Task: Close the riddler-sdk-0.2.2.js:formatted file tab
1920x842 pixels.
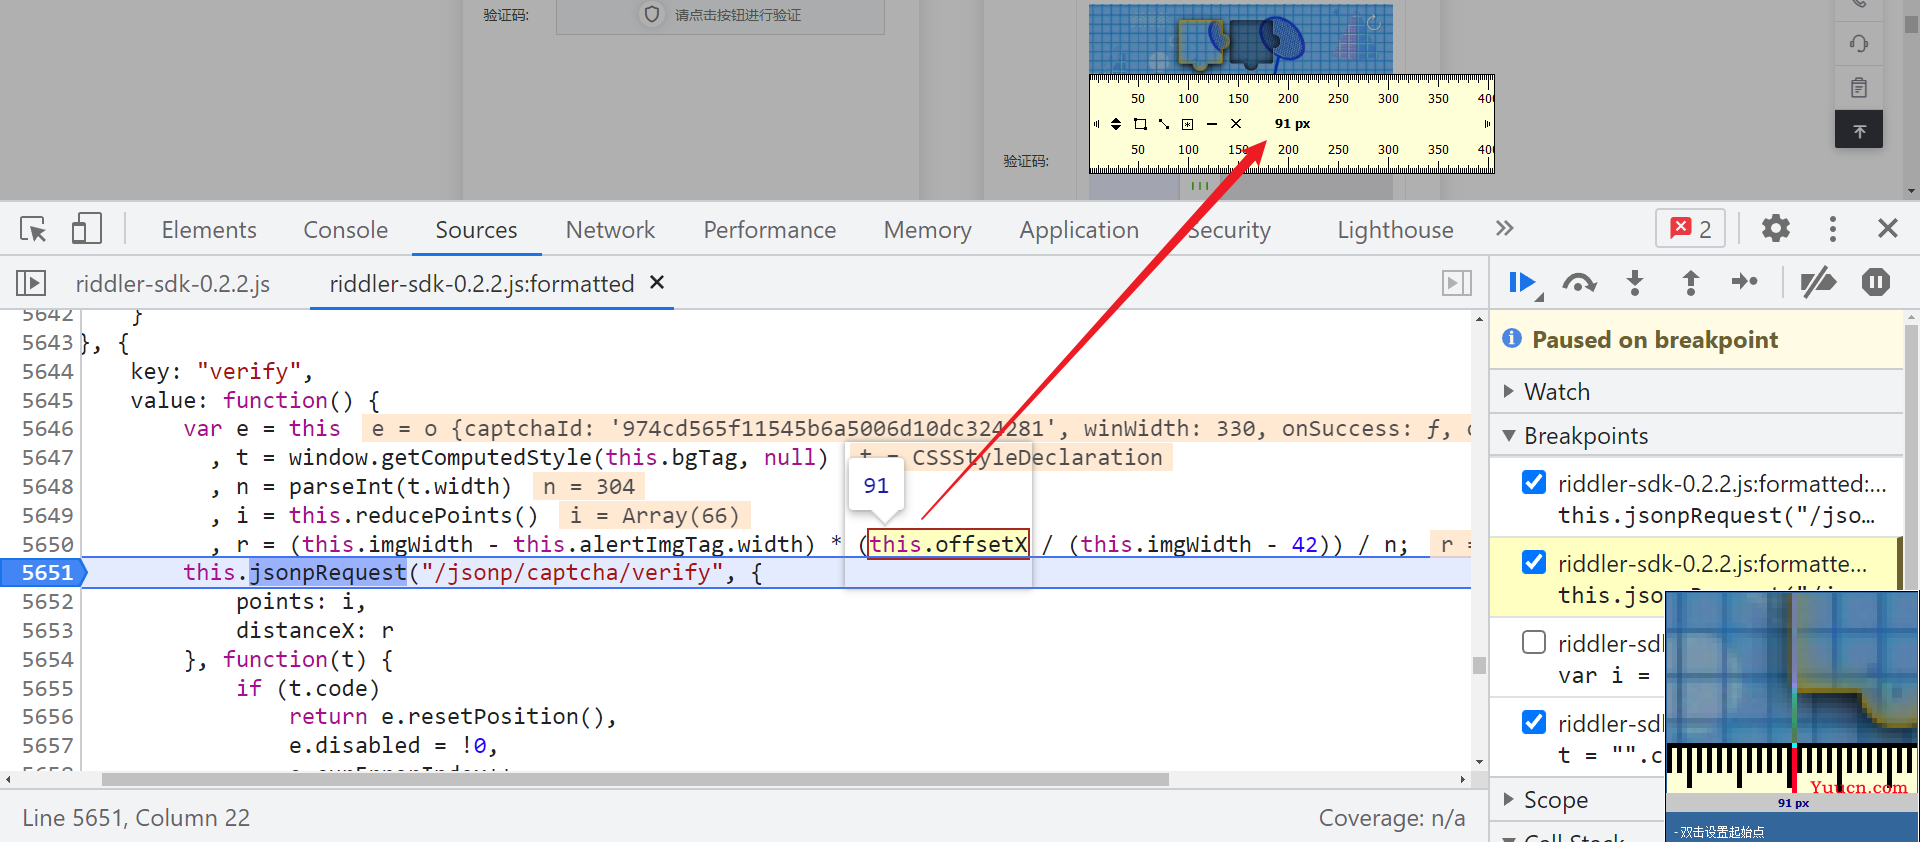Action: pos(657,282)
